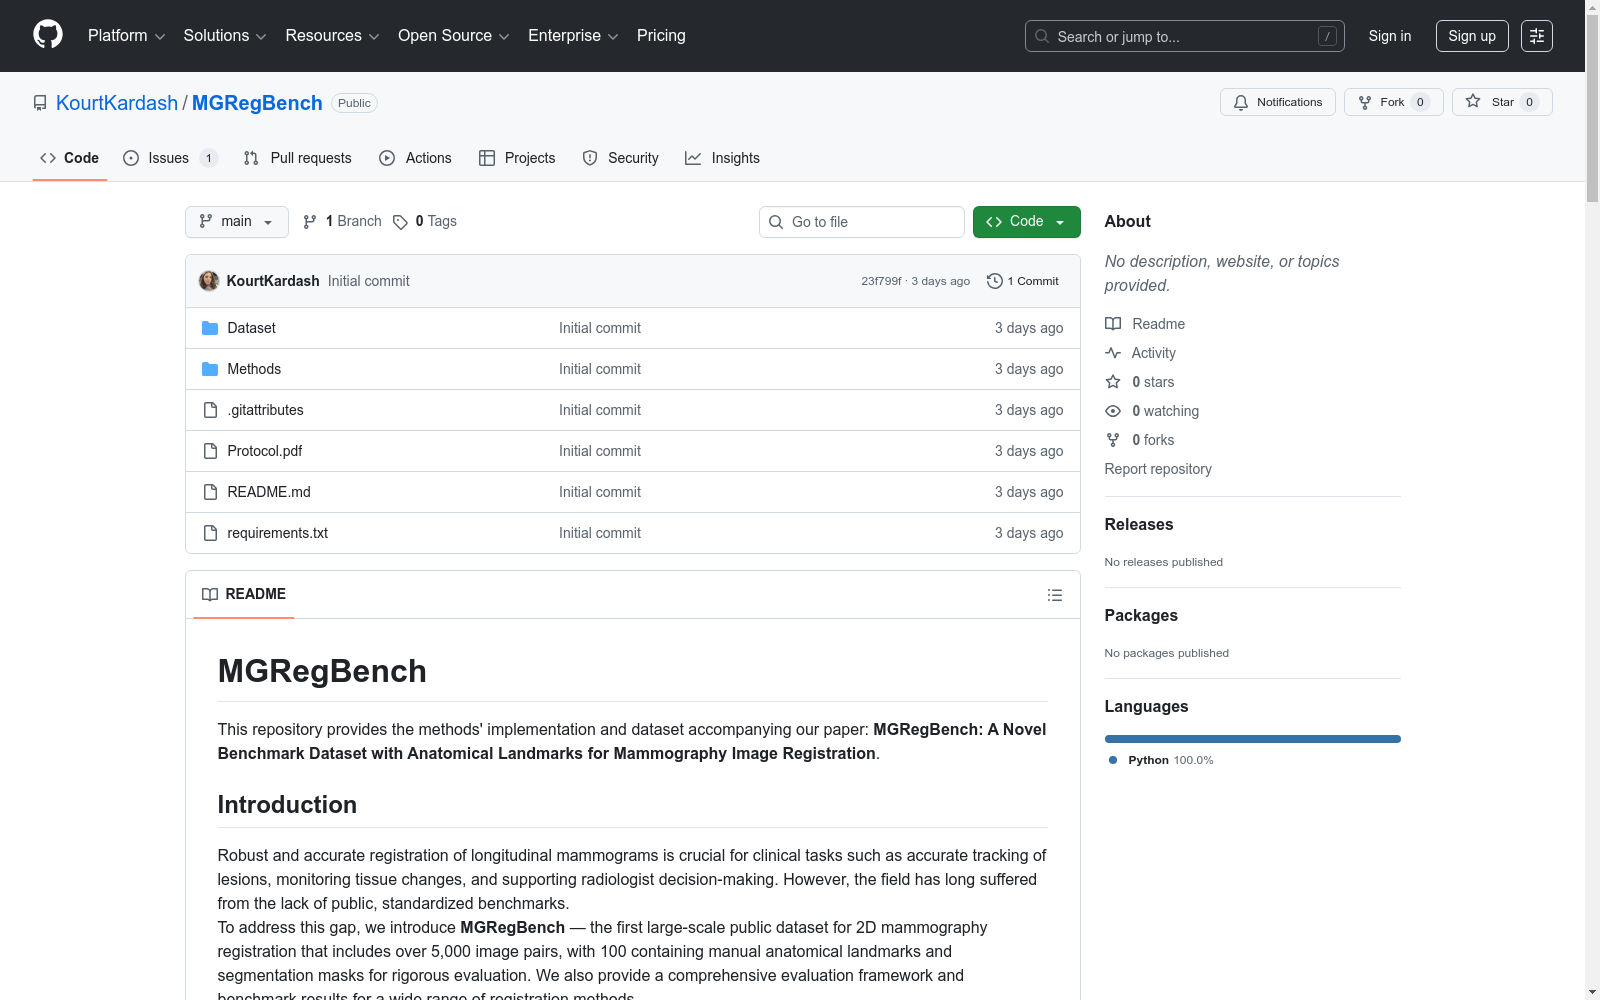Expand the Solutions menu
This screenshot has width=1600, height=1000.
(x=225, y=36)
